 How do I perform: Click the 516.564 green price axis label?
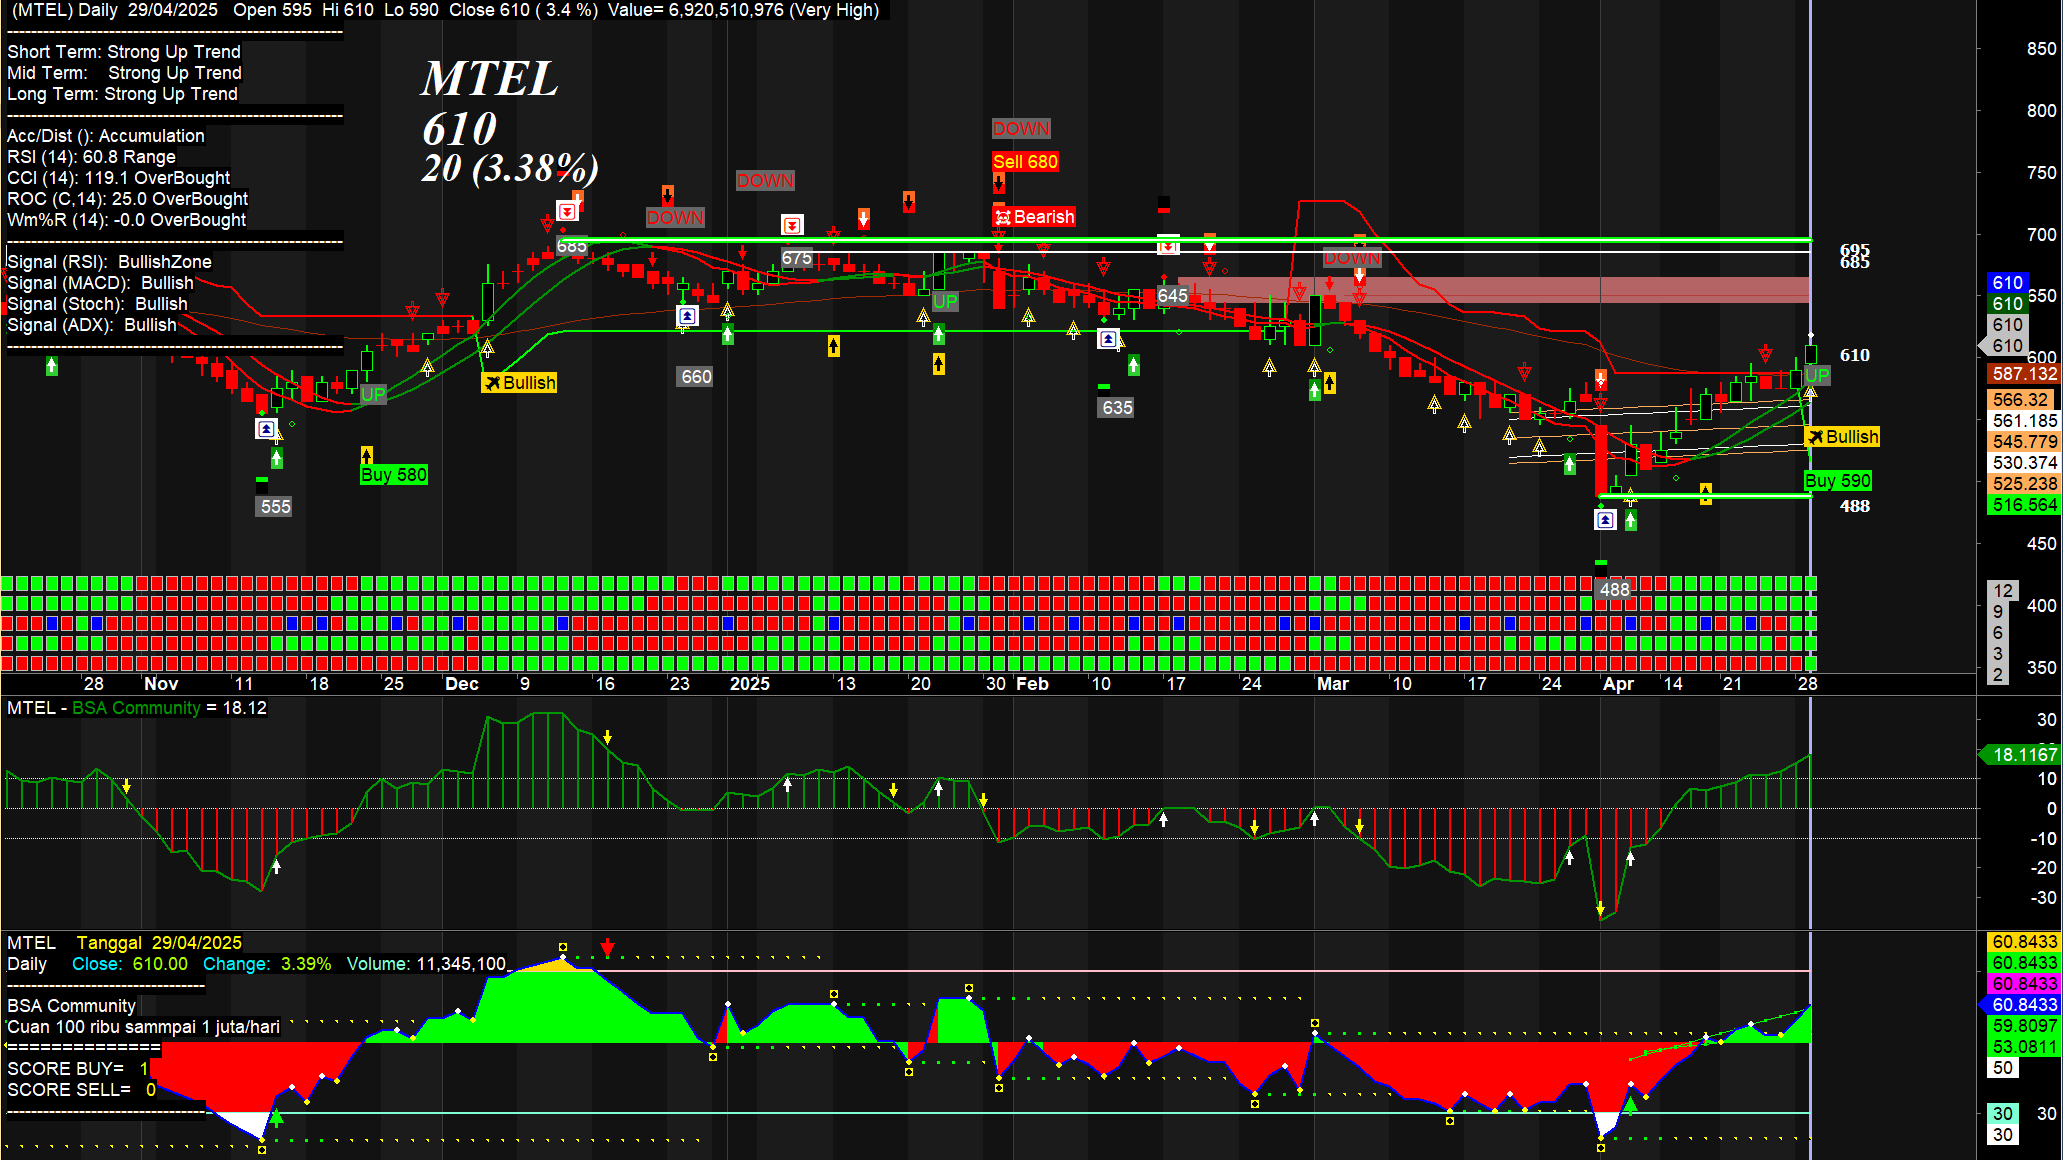point(2024,505)
